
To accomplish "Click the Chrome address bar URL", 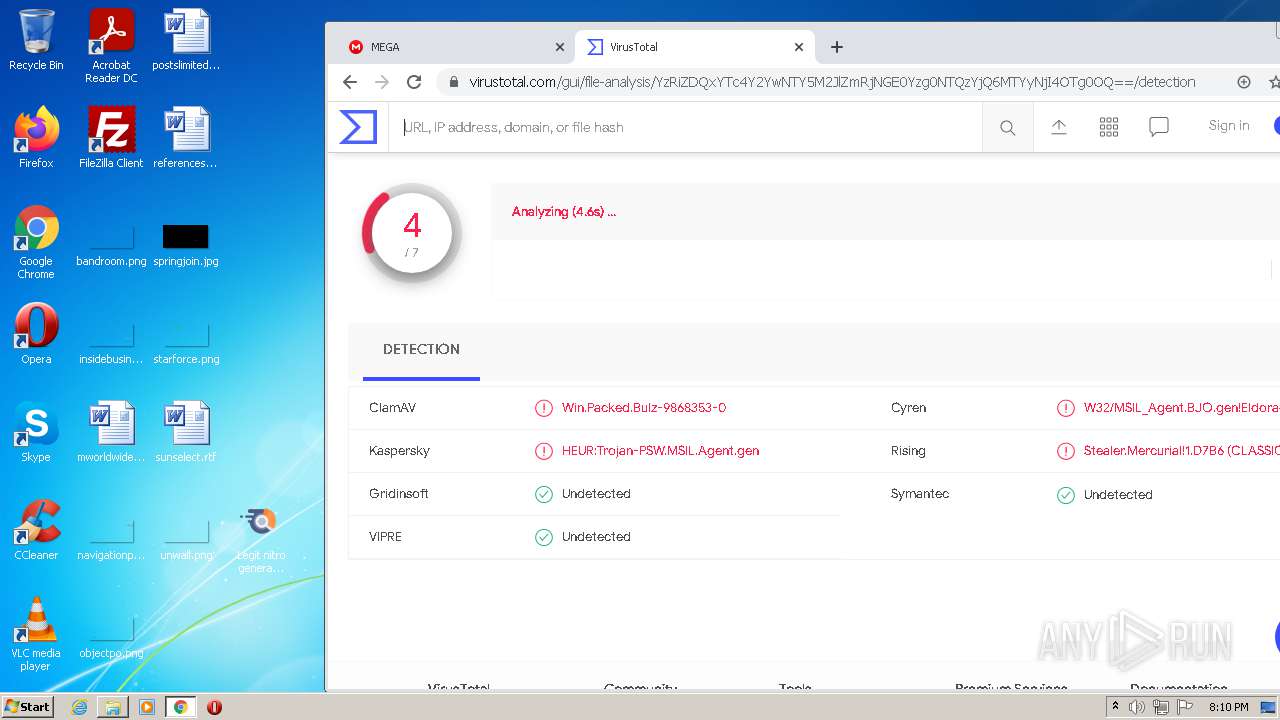I will (832, 82).
